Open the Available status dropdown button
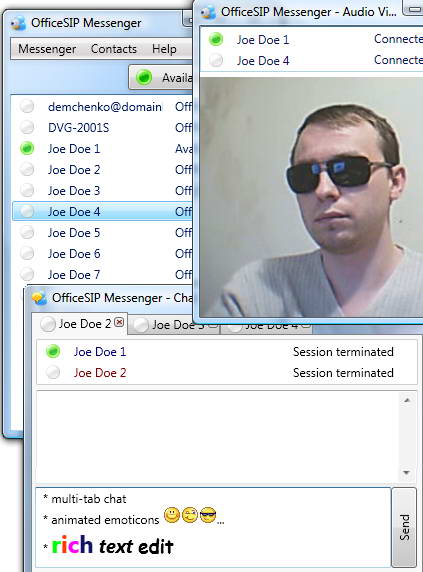Screen dimensions: 423x572 tap(161, 77)
